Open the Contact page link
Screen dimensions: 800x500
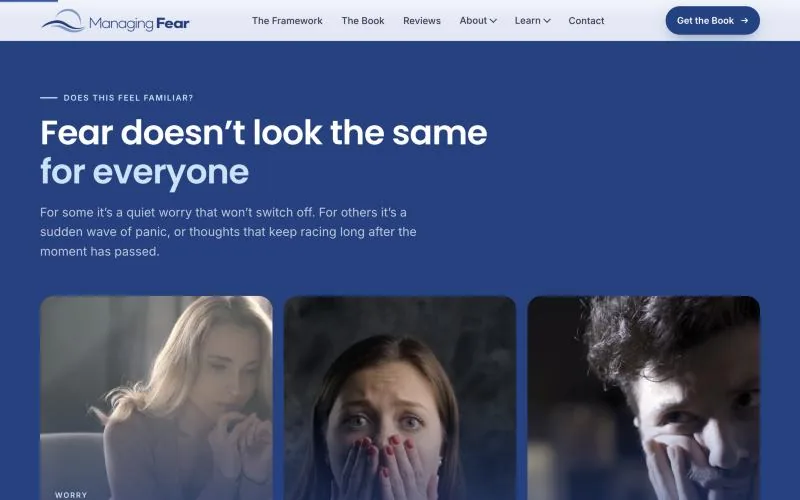(x=586, y=21)
